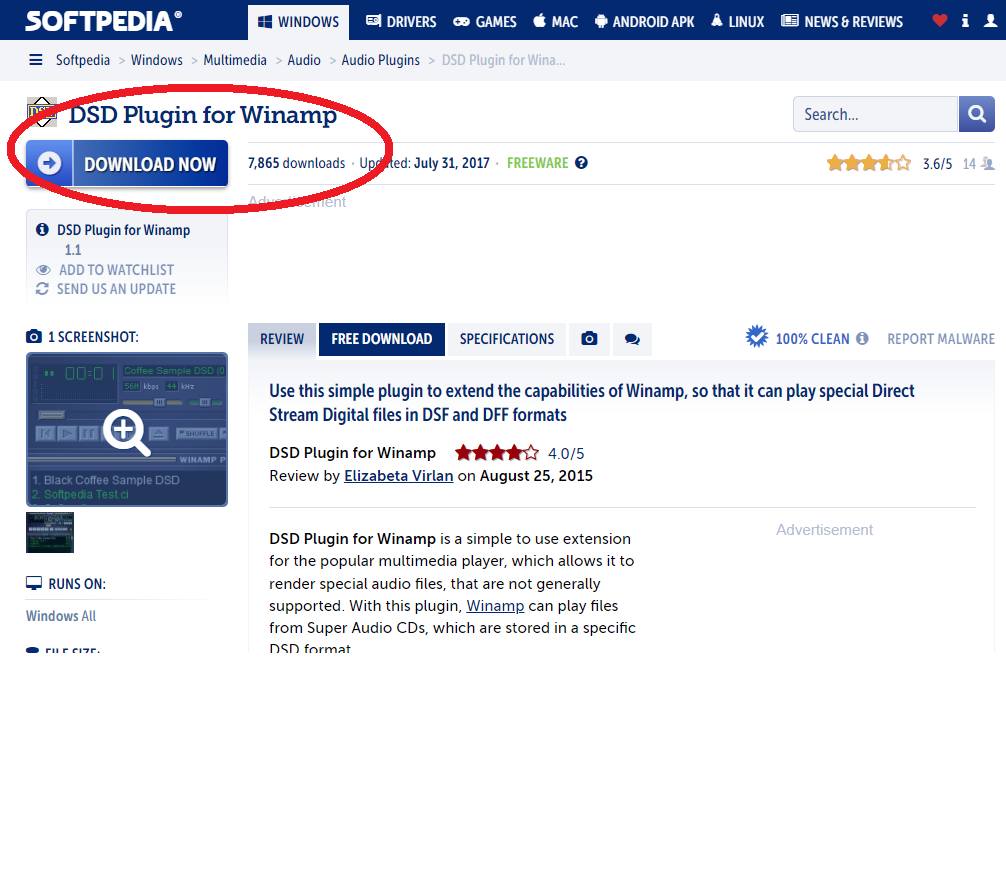Click the 100% CLEAN label
Viewport: 1006px width, 877px height.
[812, 339]
